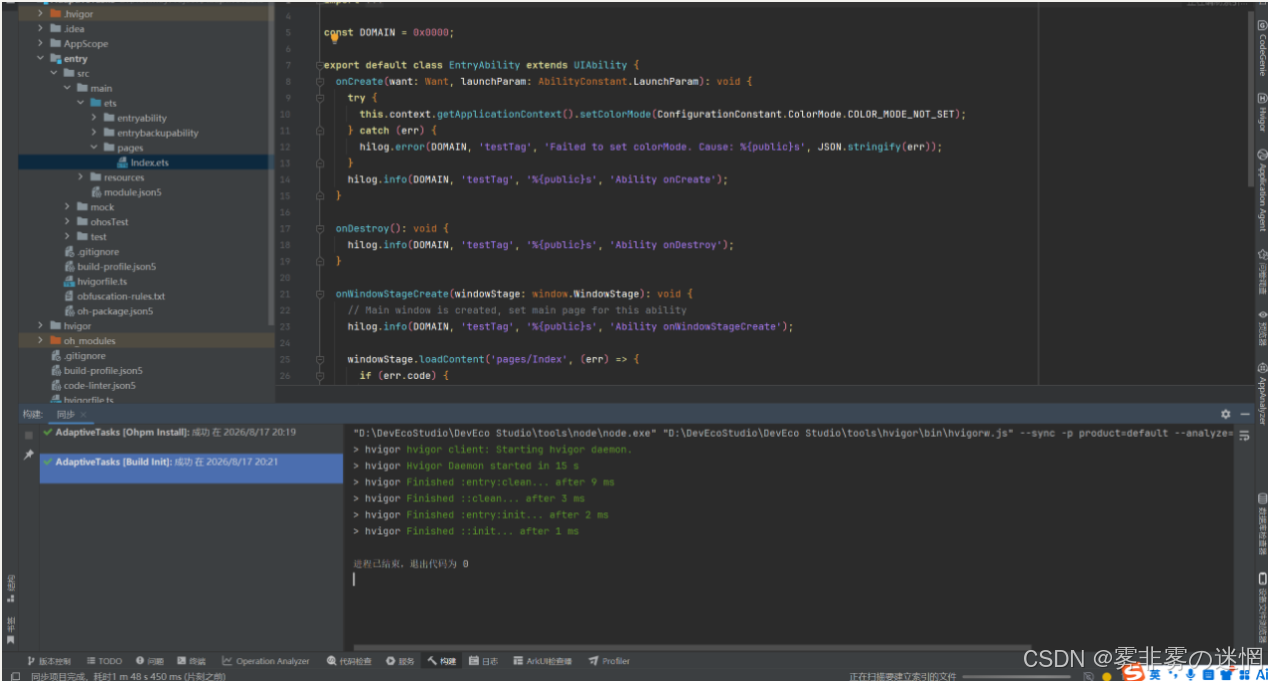Open the 服务 services tool window
This screenshot has width=1268, height=681.
pyautogui.click(x=400, y=661)
